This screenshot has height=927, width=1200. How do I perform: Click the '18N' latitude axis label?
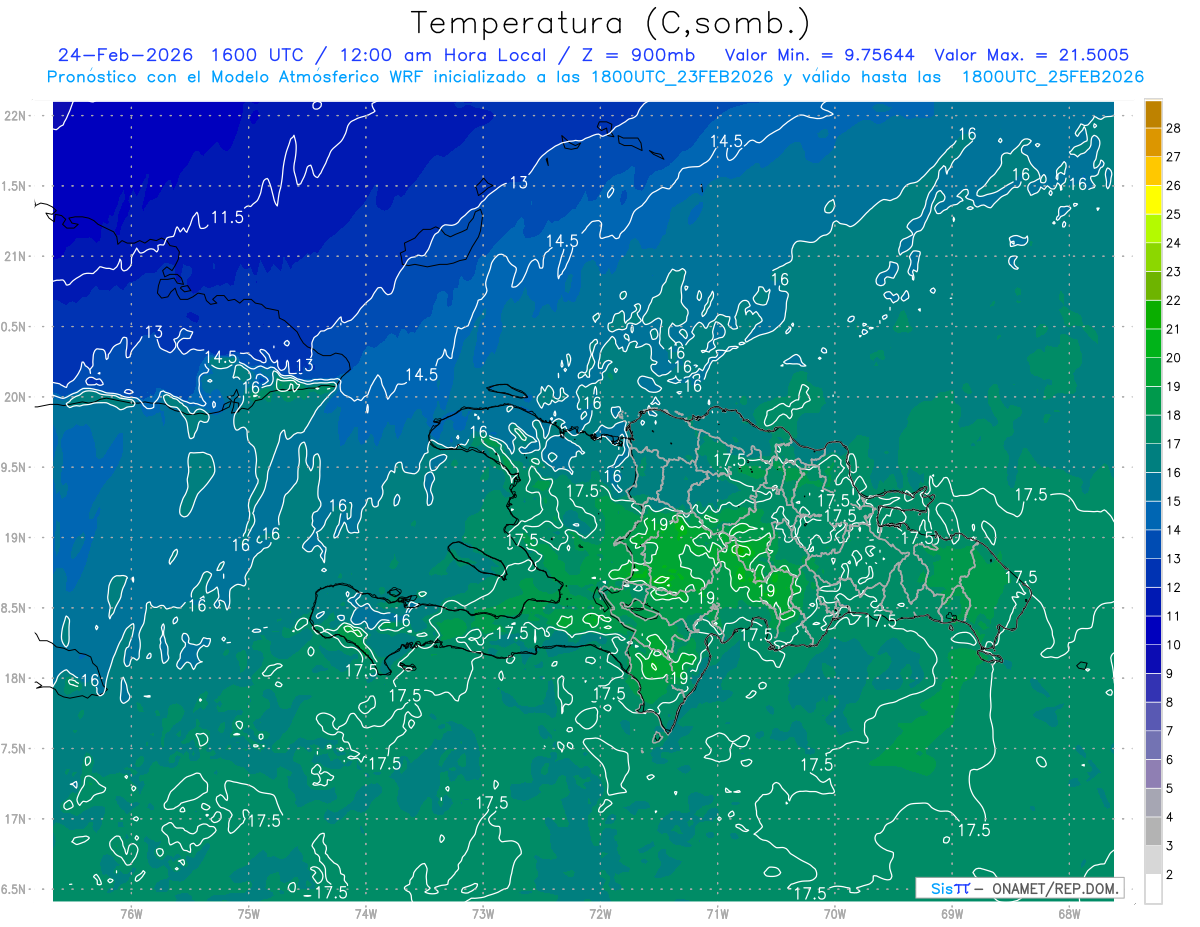click(x=15, y=678)
